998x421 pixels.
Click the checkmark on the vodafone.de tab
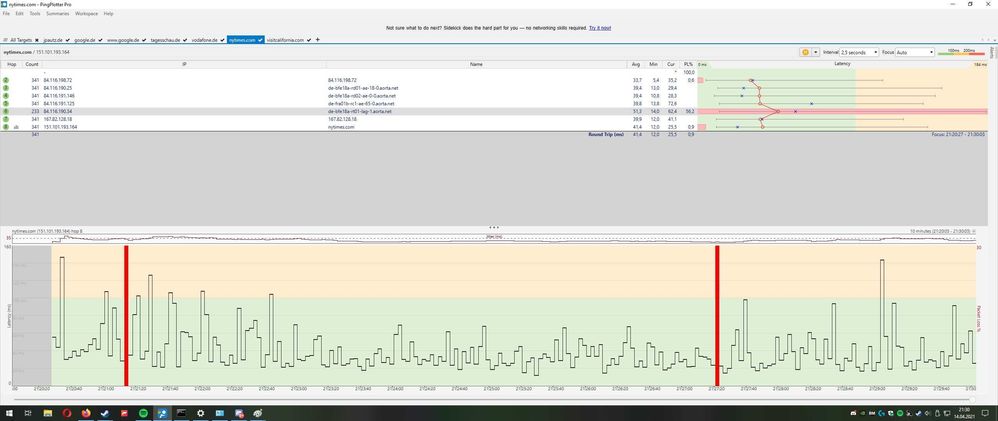[223, 39]
